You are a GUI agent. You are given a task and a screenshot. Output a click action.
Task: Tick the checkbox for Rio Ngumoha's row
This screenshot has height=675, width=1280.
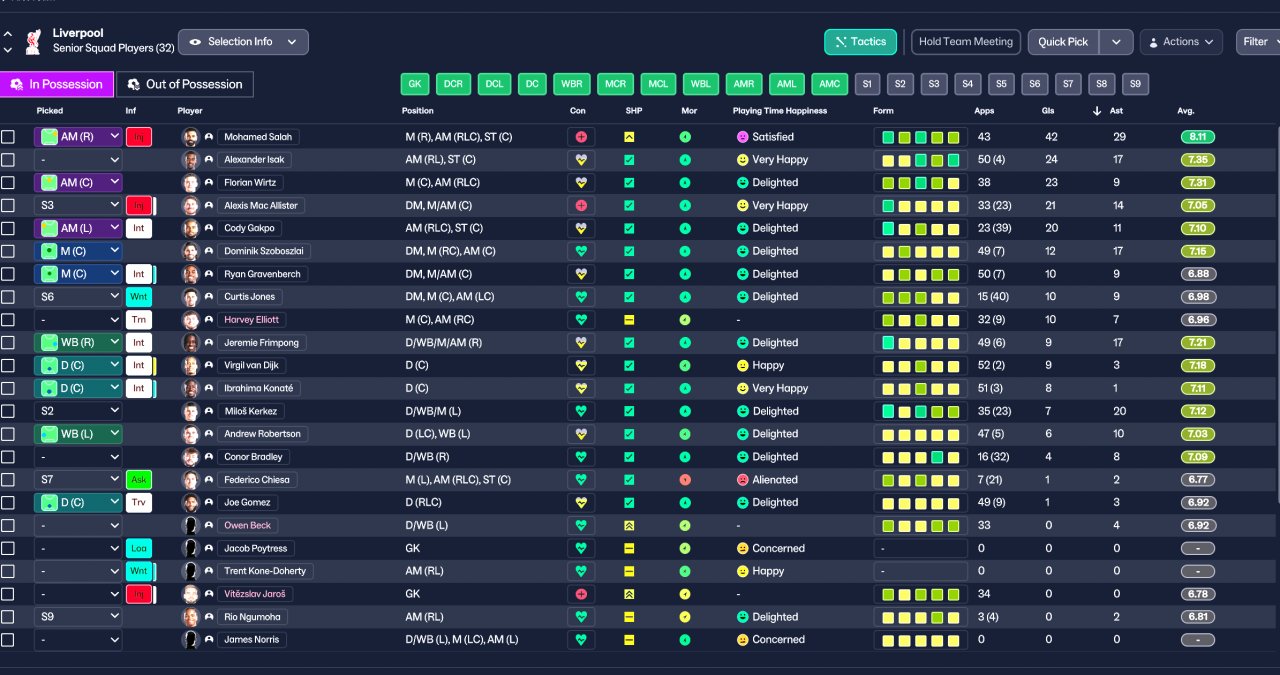pos(8,617)
